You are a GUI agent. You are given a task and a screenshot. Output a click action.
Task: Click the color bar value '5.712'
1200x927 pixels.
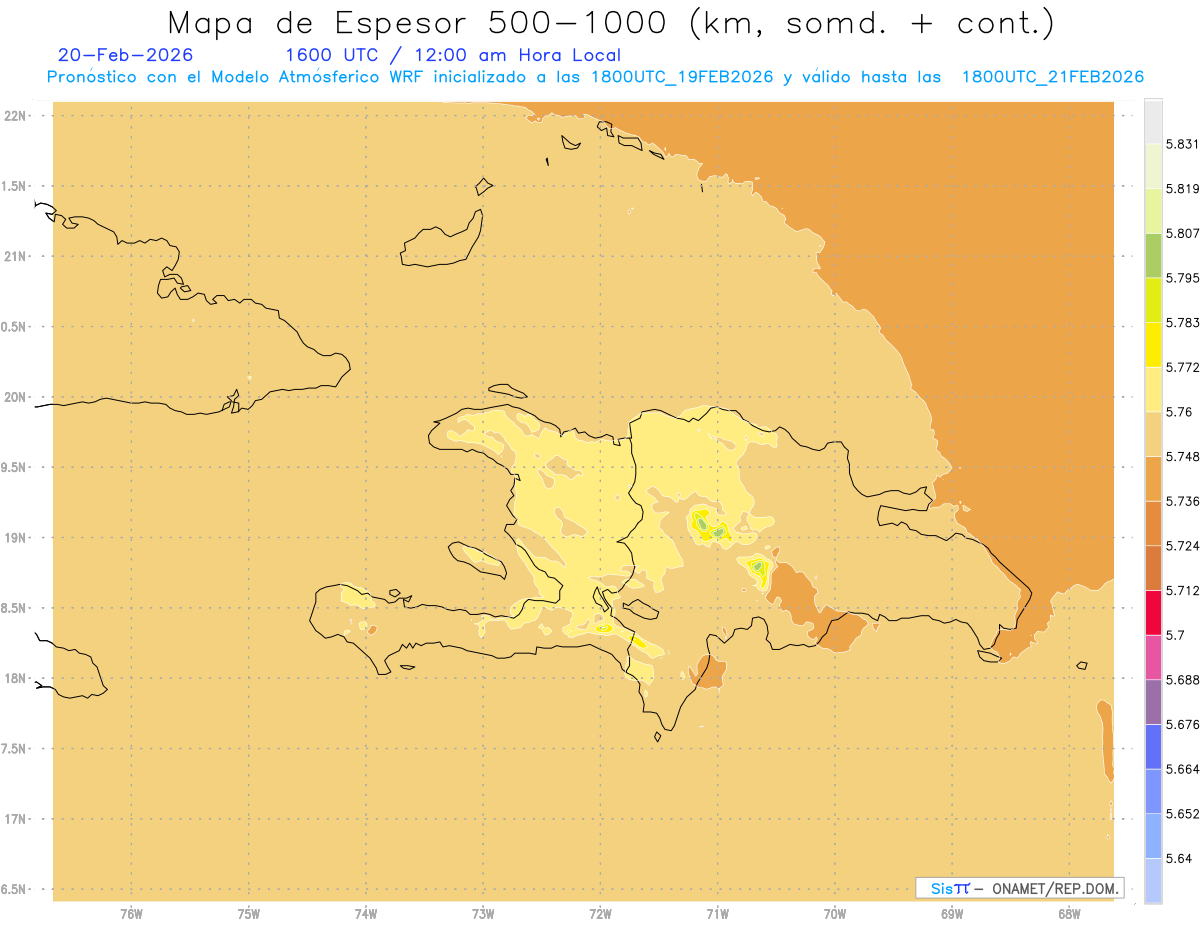pos(1184,590)
